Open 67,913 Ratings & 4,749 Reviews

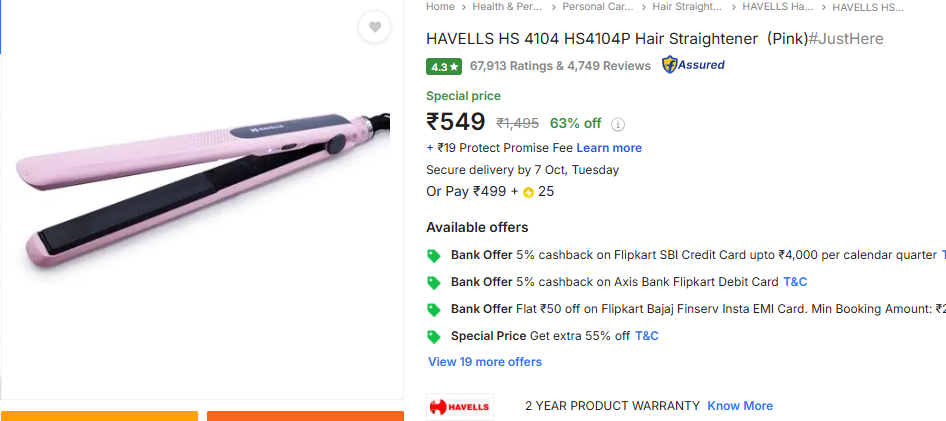pyautogui.click(x=560, y=66)
